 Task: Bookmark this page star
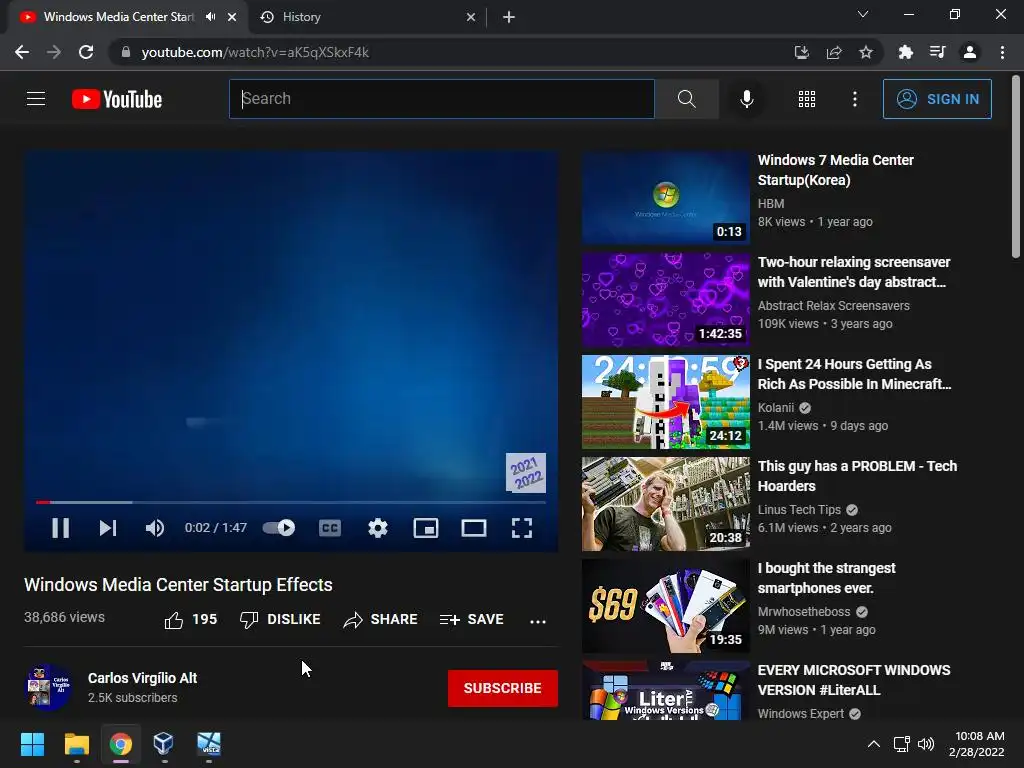[866, 52]
